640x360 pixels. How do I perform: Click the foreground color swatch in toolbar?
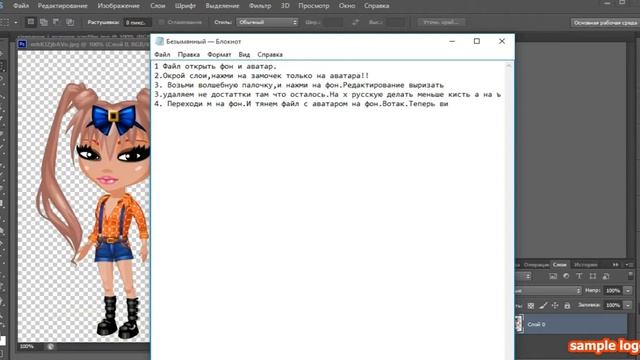click(2, 340)
